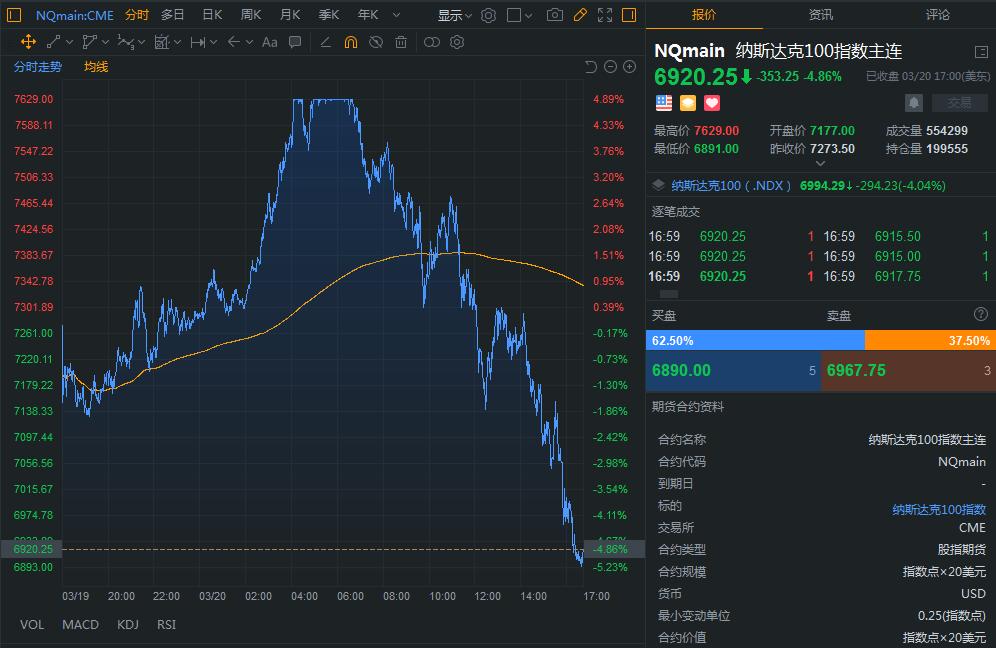
Task: Click the scrollbar under 逐笔成交
Action: [666, 293]
